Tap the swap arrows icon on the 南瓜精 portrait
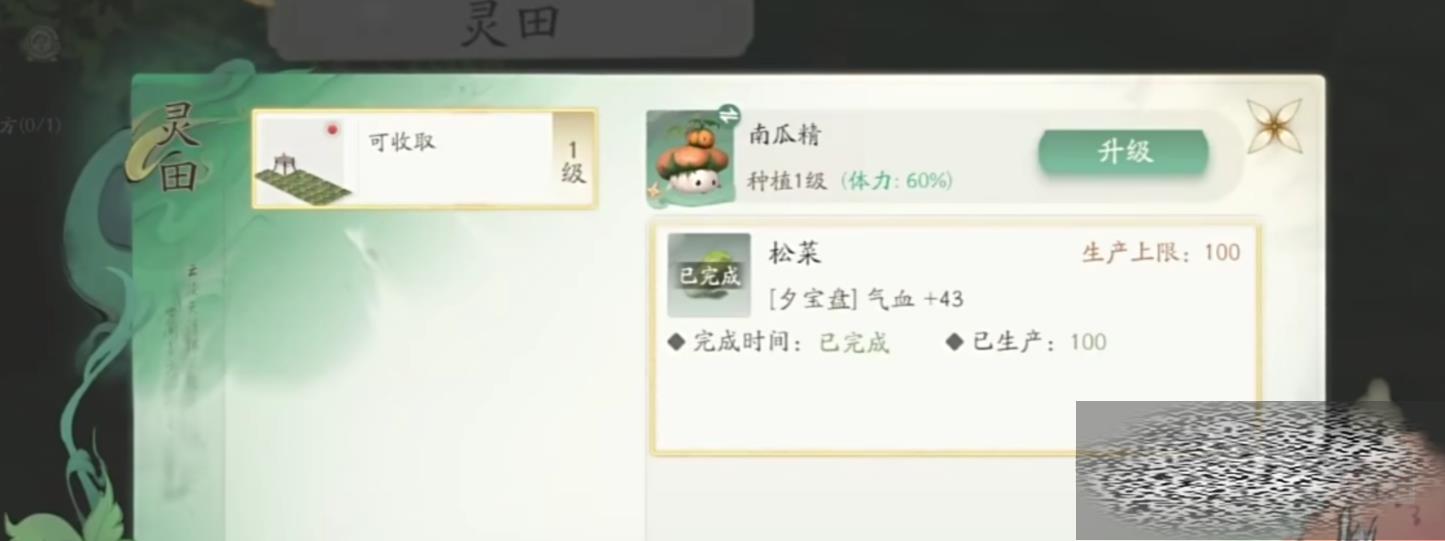1445x541 pixels. tap(727, 113)
